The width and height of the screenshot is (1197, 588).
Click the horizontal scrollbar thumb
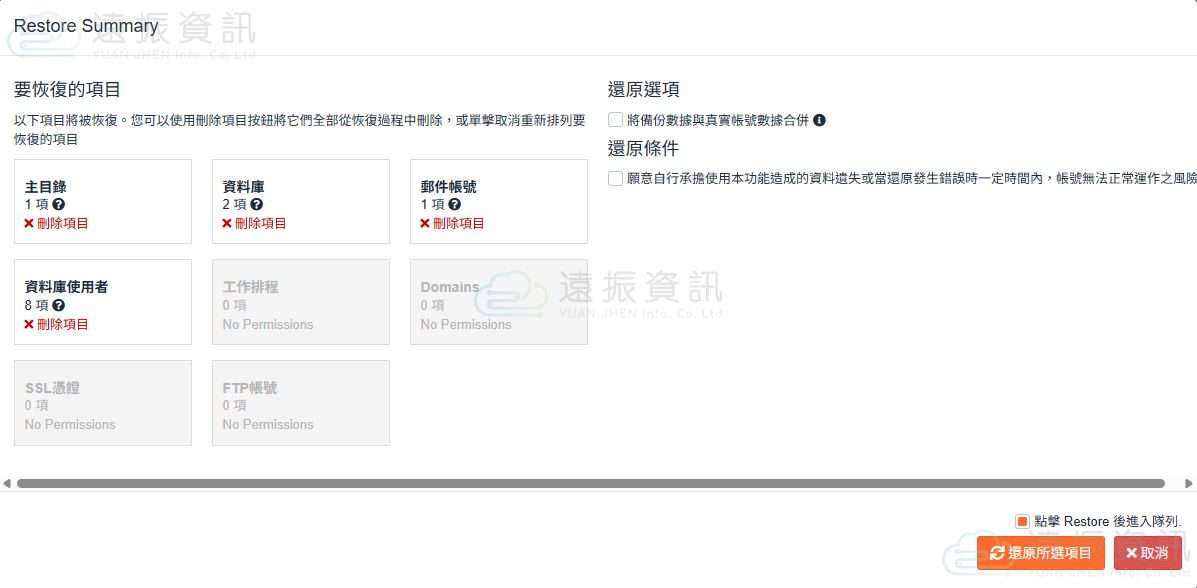[590, 483]
